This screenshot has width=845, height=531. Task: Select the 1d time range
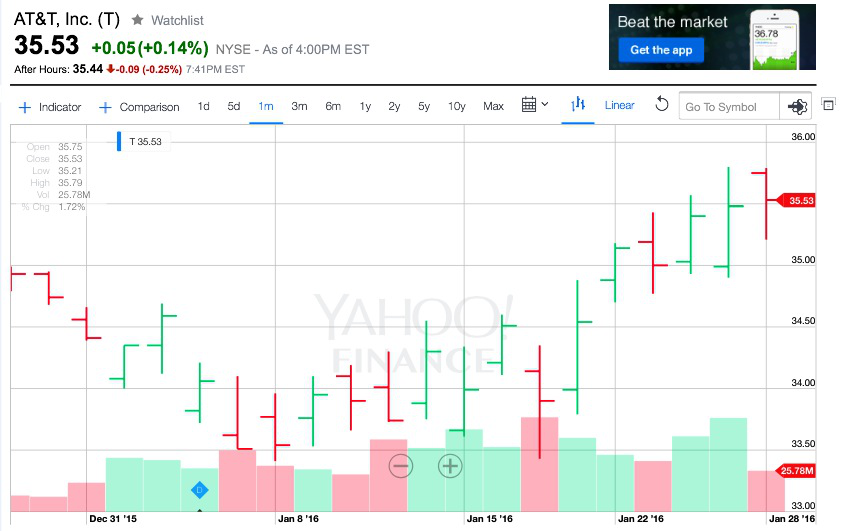pyautogui.click(x=203, y=106)
